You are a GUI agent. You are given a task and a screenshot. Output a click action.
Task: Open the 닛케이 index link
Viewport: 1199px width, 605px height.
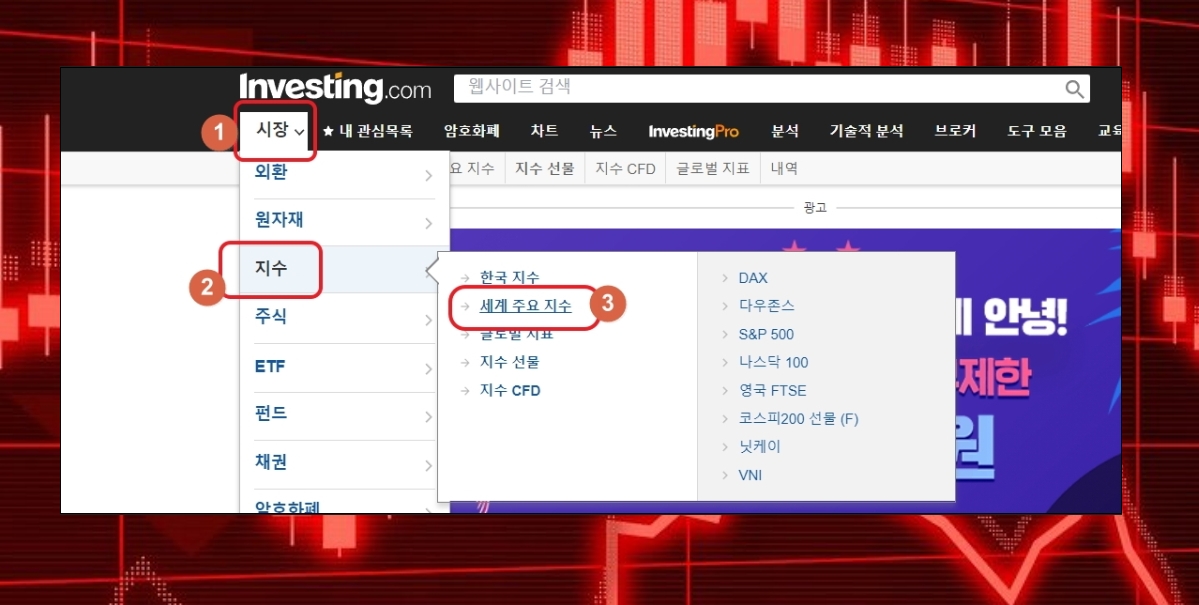tap(759, 447)
